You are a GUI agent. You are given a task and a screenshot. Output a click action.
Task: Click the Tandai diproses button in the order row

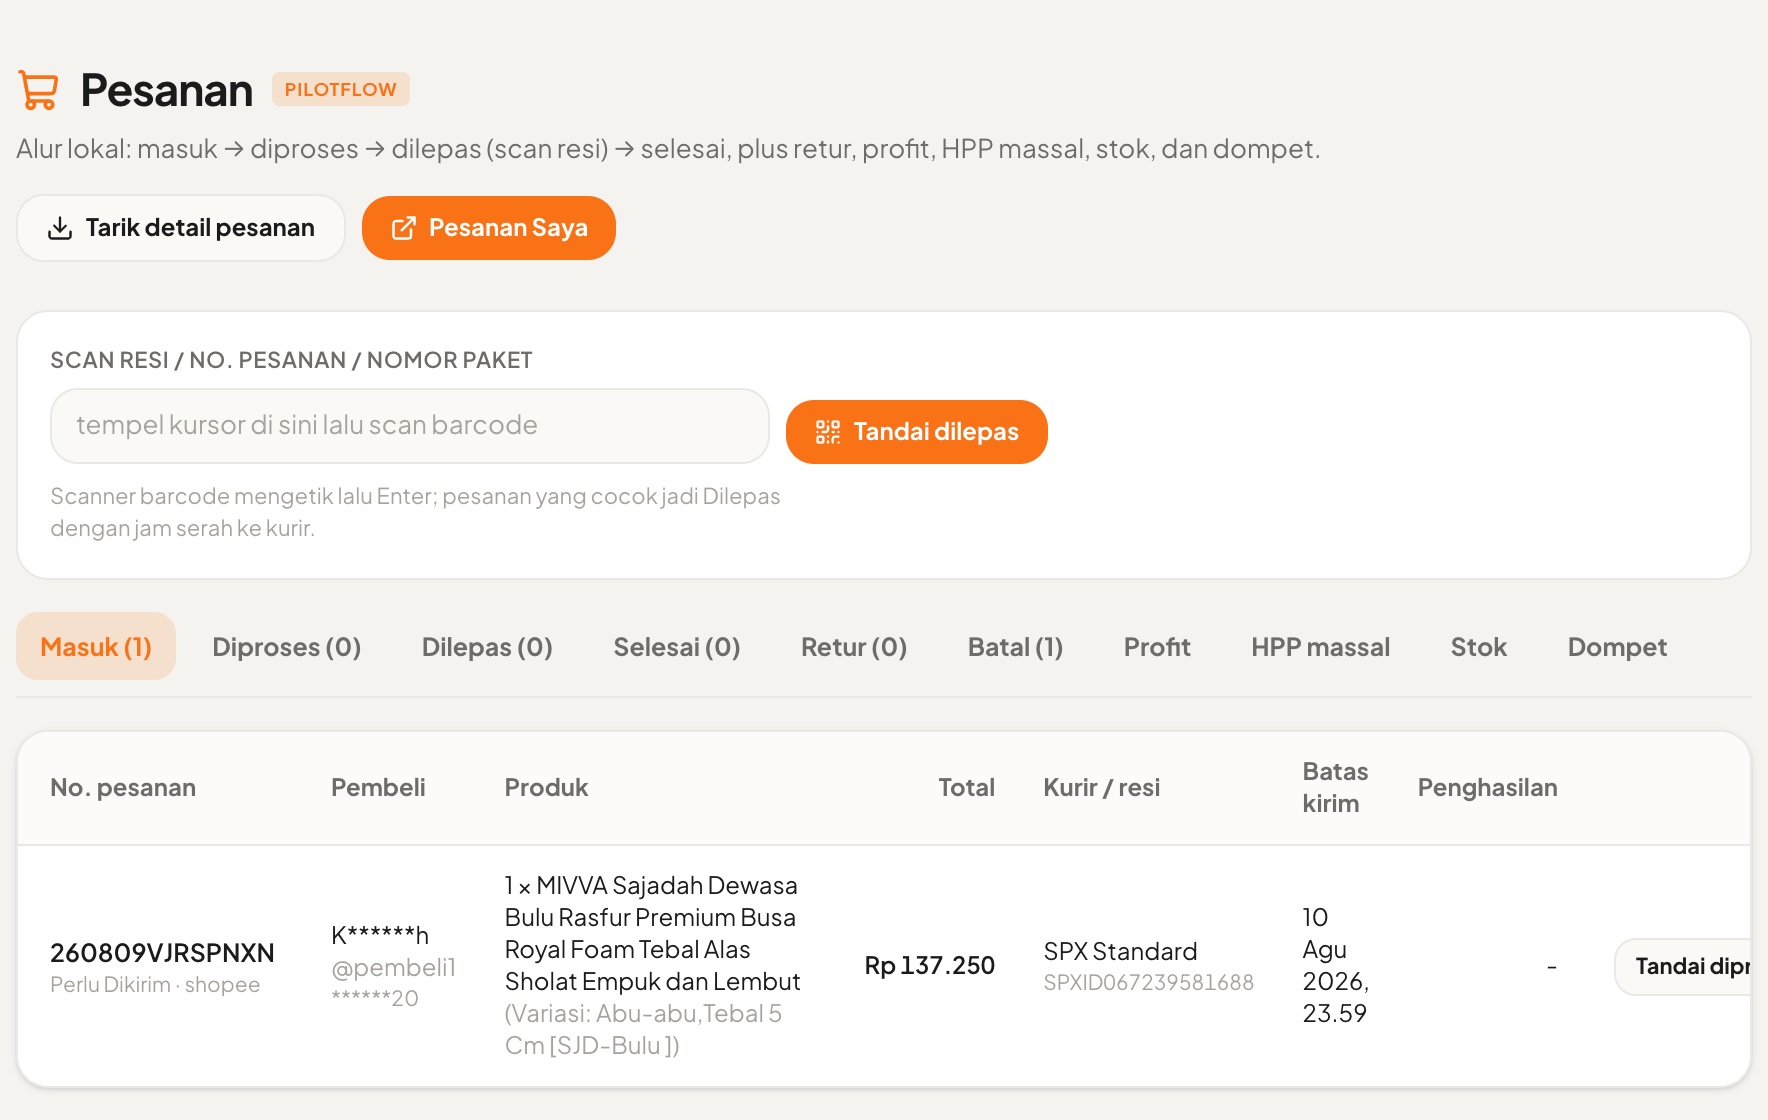pos(1684,966)
